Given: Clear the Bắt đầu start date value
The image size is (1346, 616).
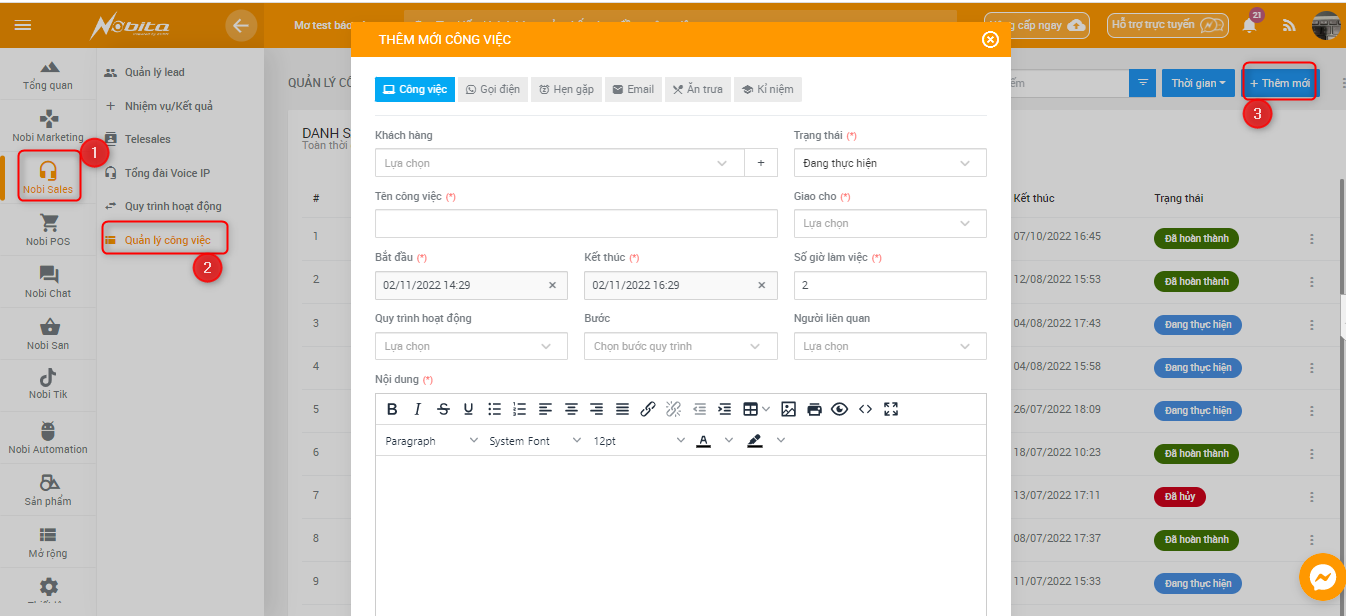Looking at the screenshot, I should [552, 285].
